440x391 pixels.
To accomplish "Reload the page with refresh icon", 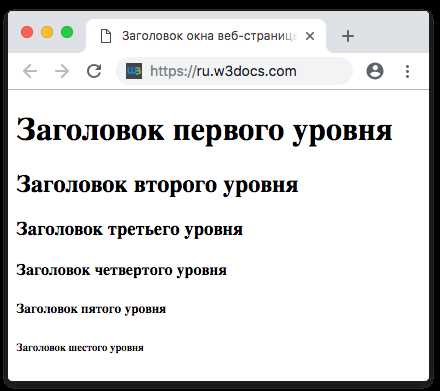I will click(94, 71).
